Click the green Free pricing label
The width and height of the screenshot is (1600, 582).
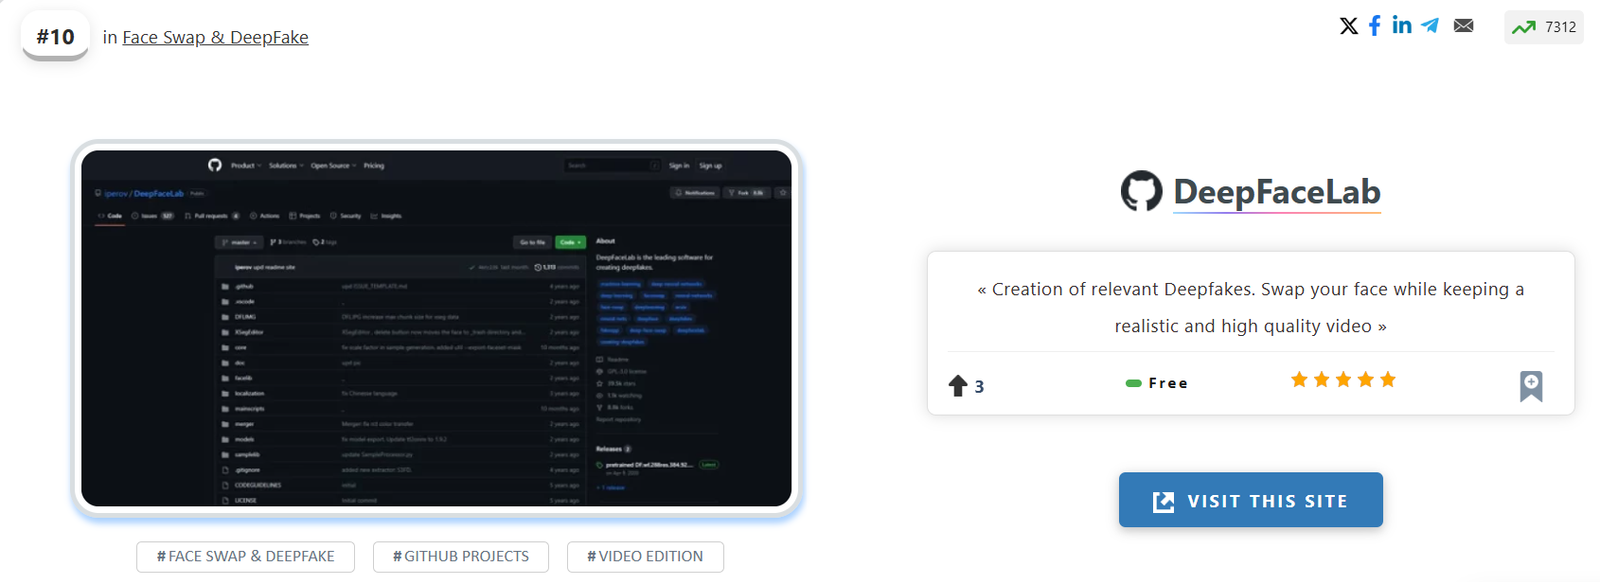(x=1157, y=383)
